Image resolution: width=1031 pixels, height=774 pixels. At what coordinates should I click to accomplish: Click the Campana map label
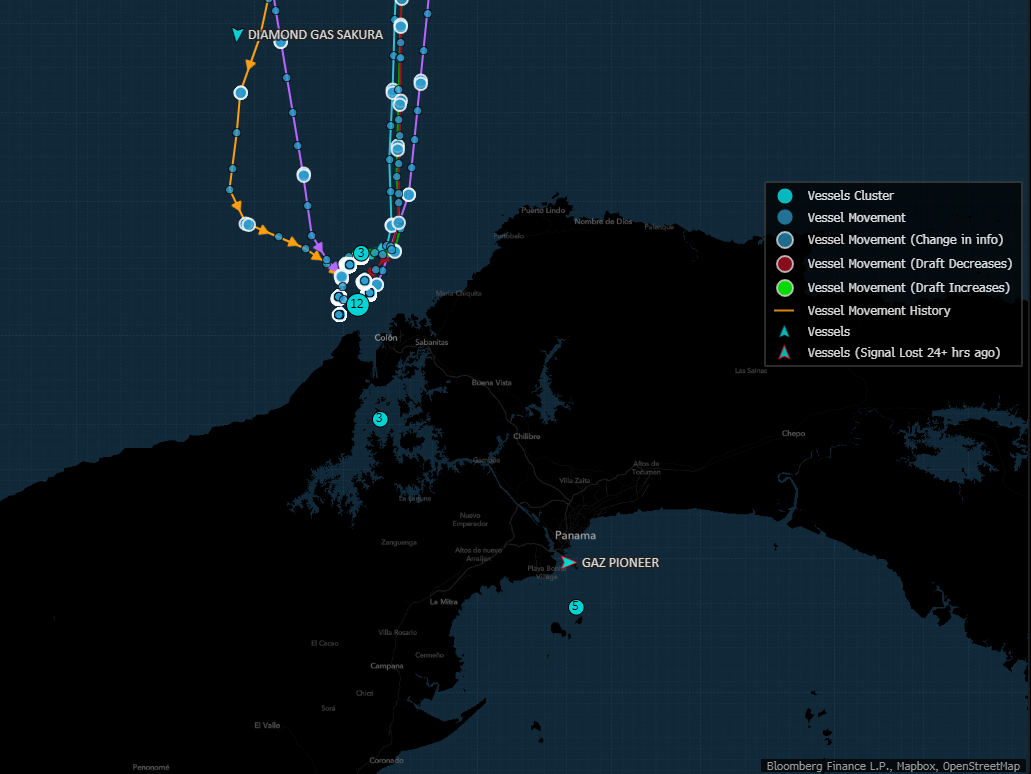click(387, 665)
